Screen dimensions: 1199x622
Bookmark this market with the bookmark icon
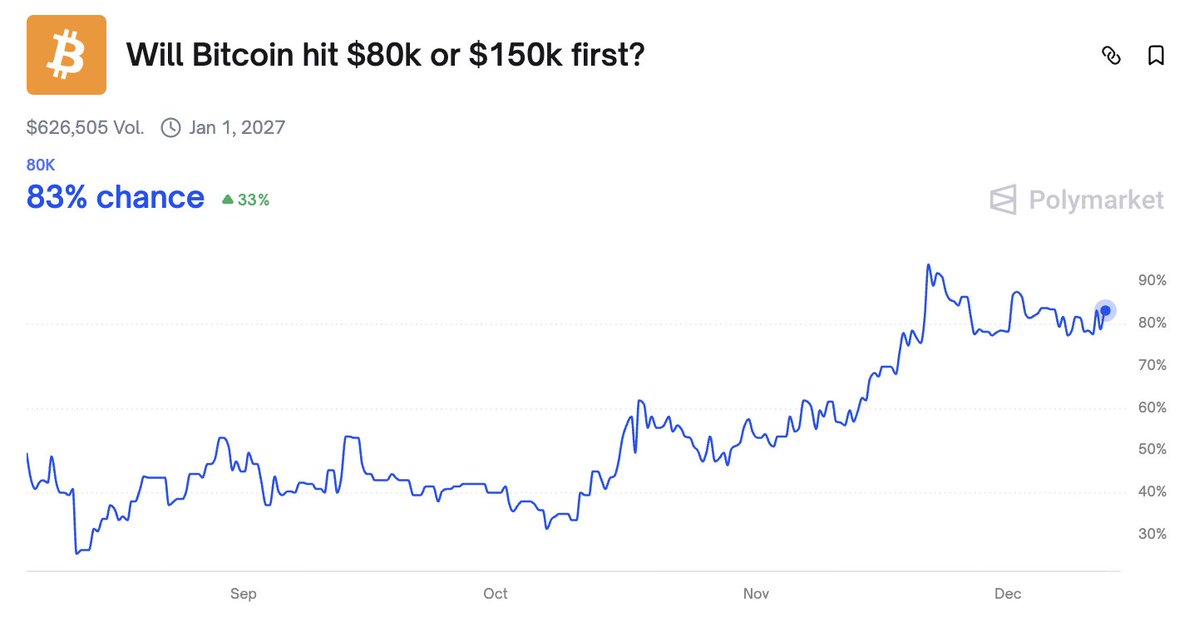click(1155, 56)
